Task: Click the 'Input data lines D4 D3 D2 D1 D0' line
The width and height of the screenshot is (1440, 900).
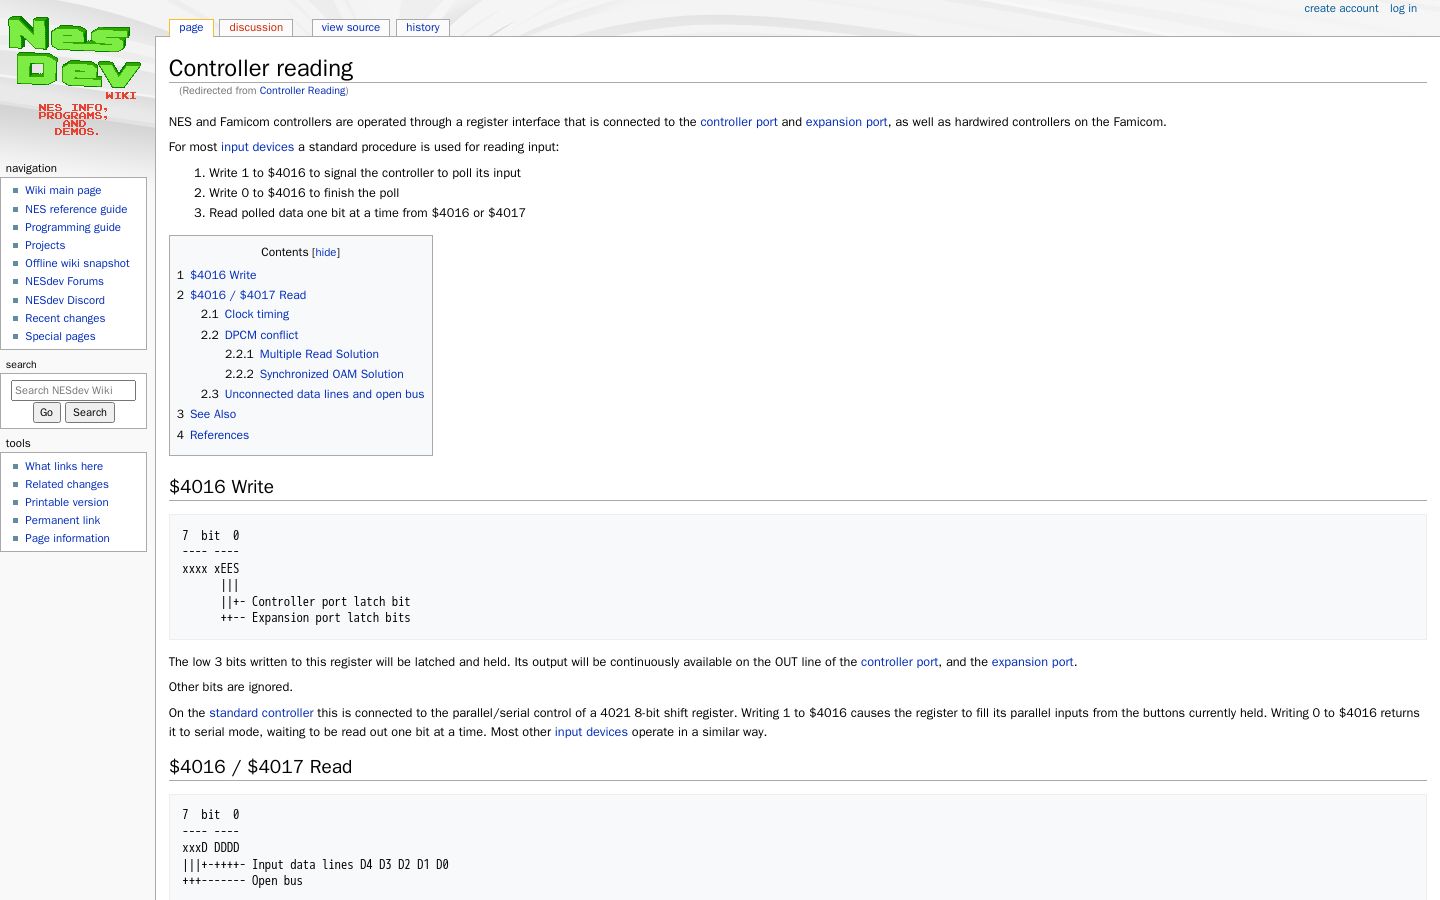Action: coord(350,865)
